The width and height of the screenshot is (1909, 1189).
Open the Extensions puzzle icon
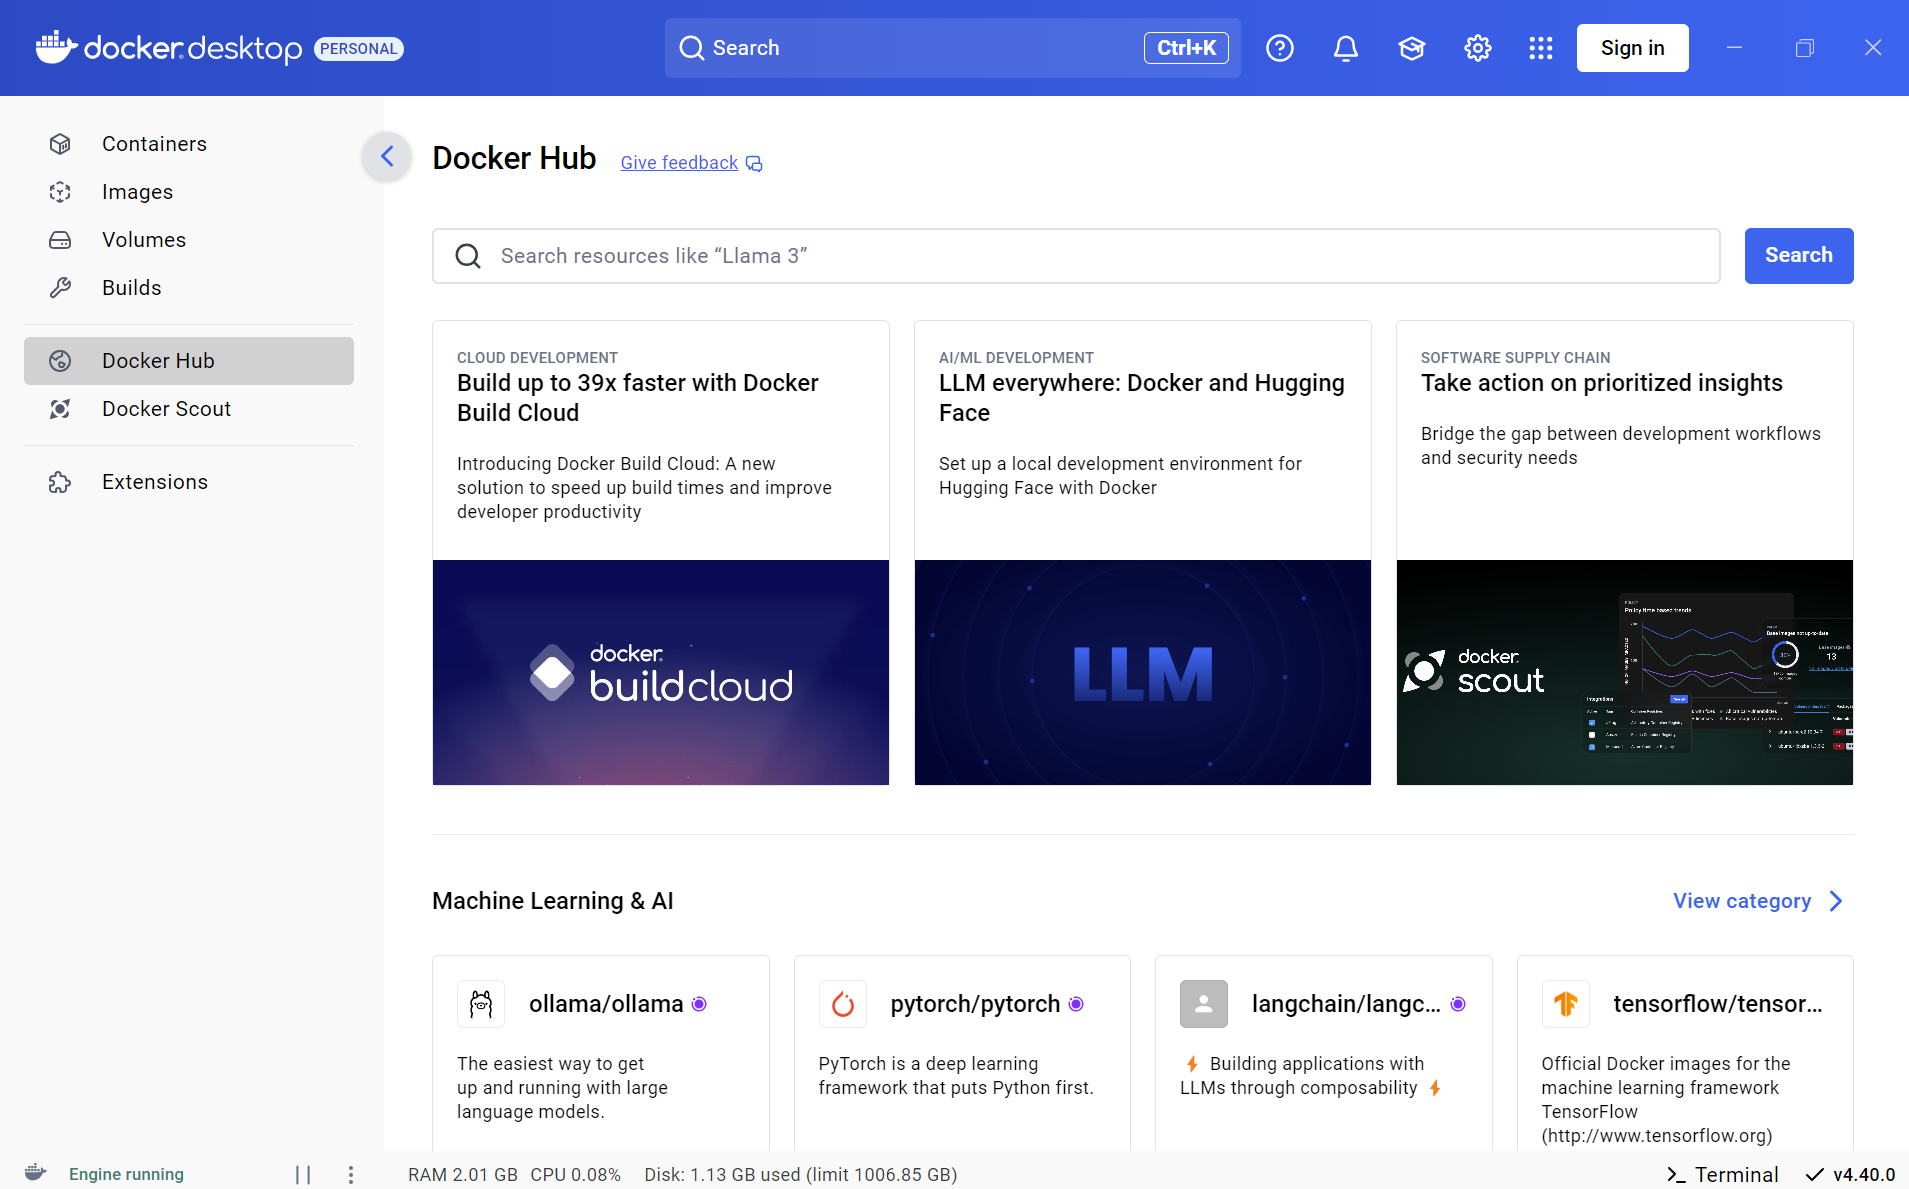click(x=60, y=481)
